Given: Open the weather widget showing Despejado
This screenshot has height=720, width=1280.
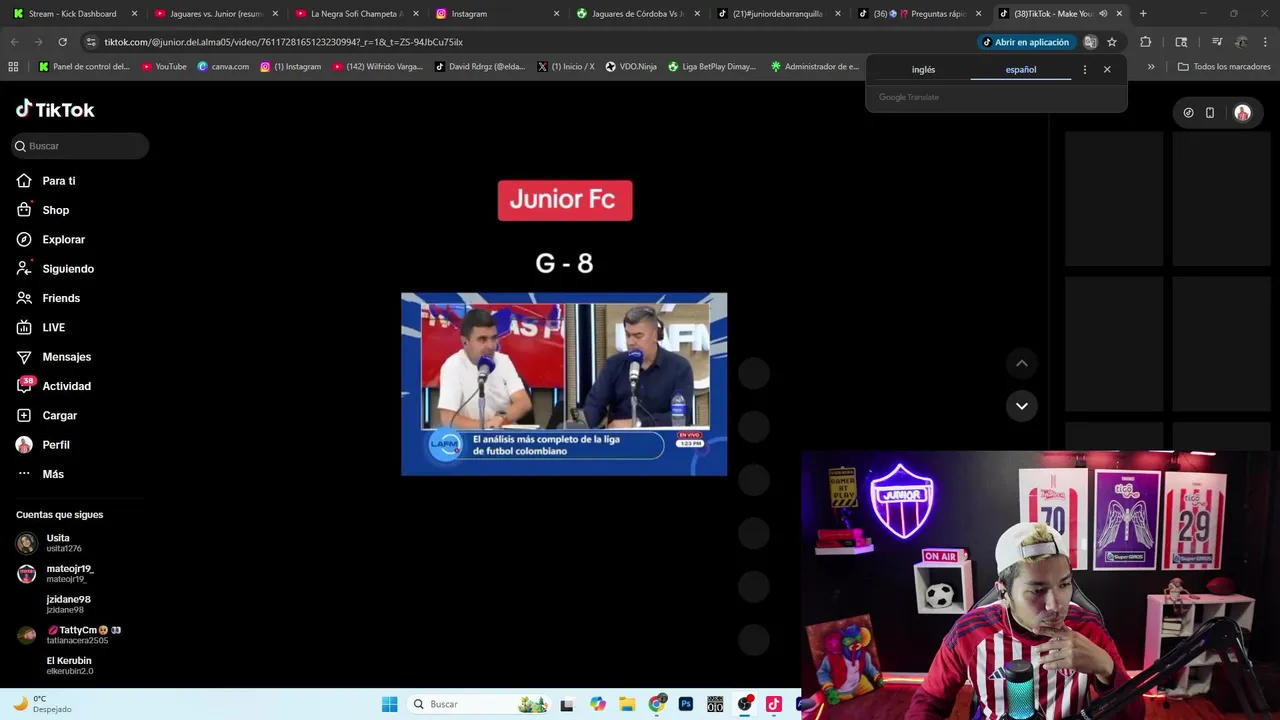Looking at the screenshot, I should point(42,704).
